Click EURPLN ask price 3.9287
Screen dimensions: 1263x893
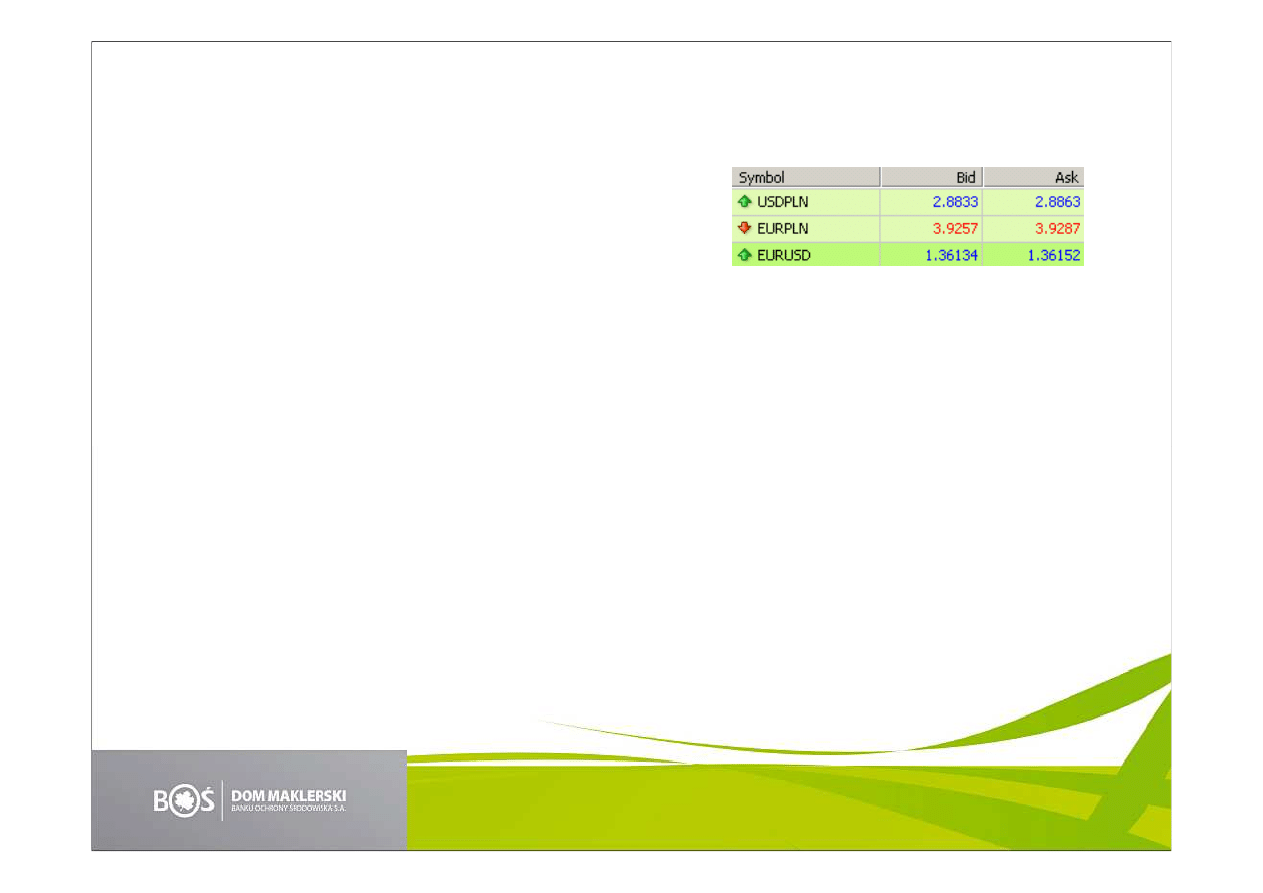tap(1056, 228)
